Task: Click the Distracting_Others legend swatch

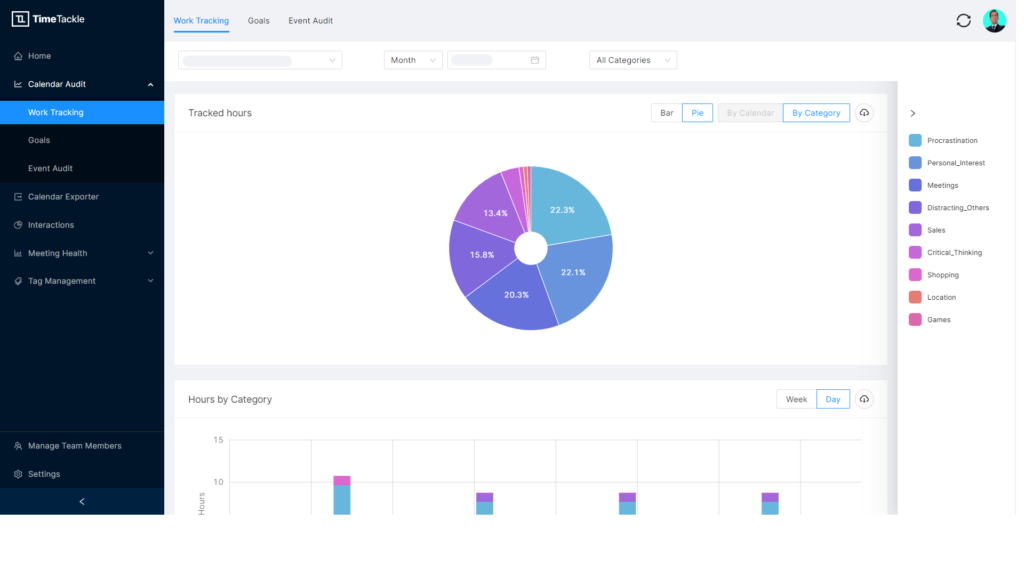Action: coord(915,208)
